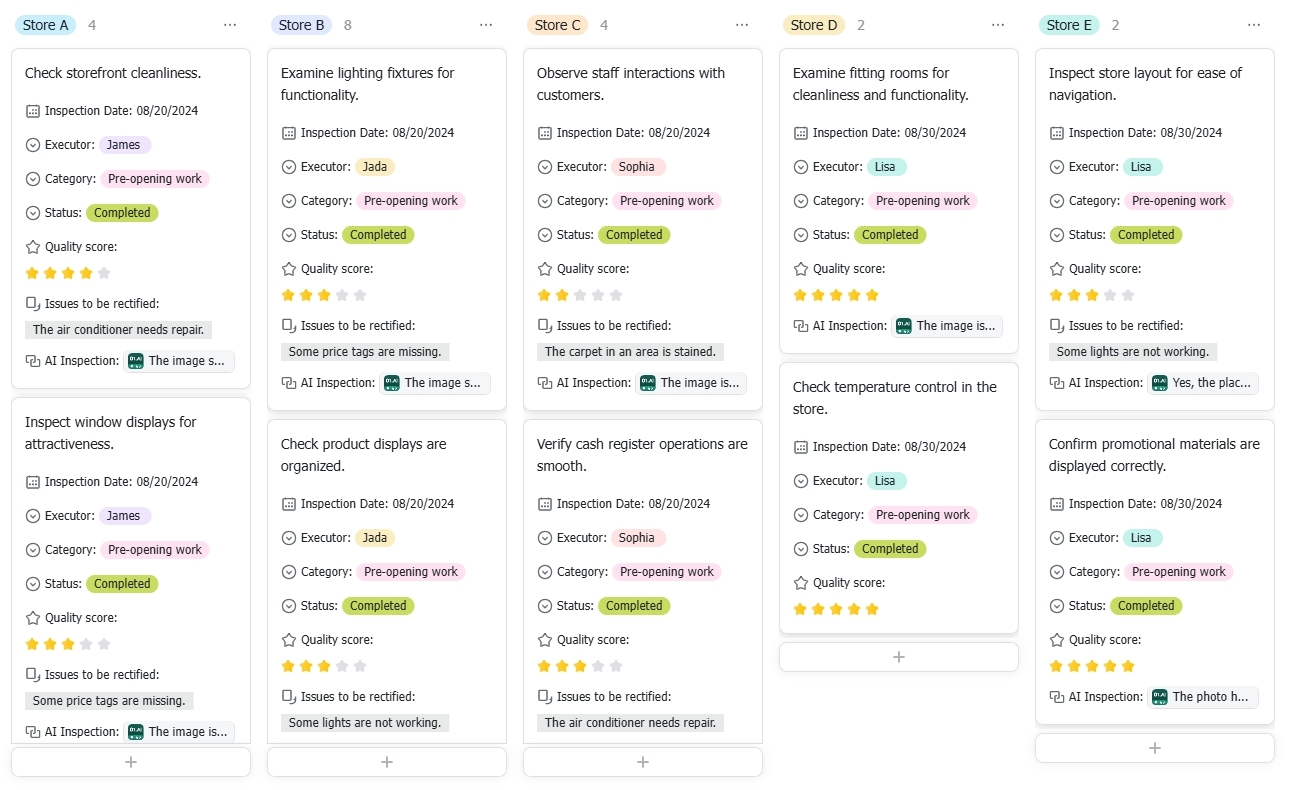This screenshot has width=1290, height=790.
Task: Add a new card under Store B
Action: 387,762
